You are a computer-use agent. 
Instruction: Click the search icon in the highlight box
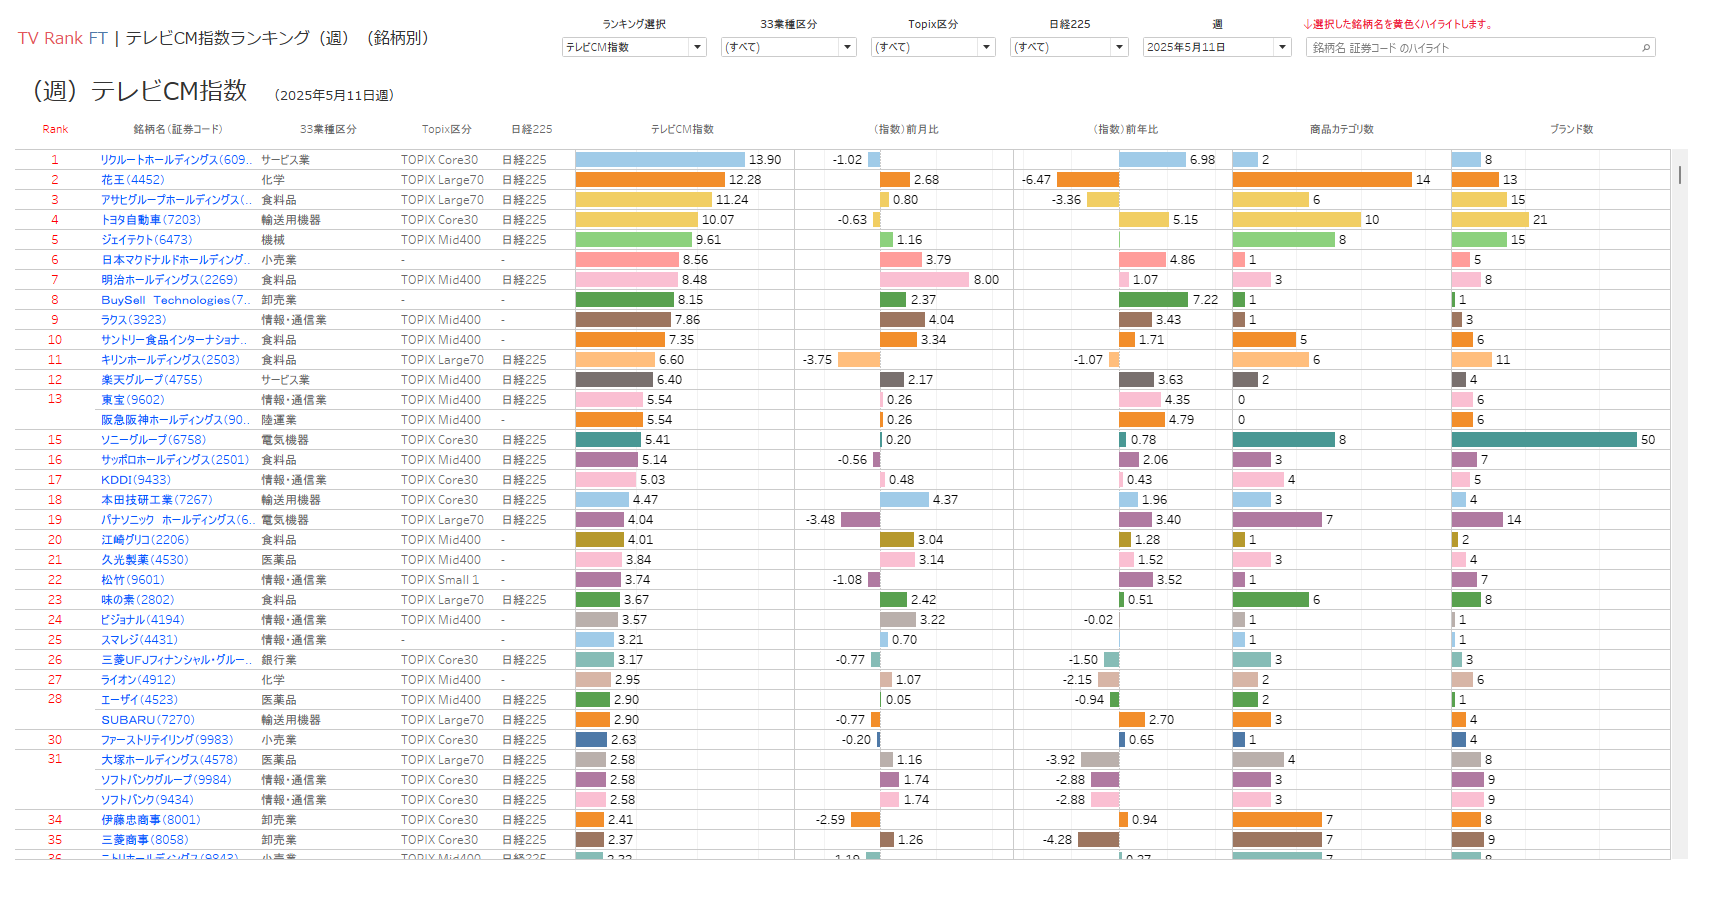[1645, 47]
